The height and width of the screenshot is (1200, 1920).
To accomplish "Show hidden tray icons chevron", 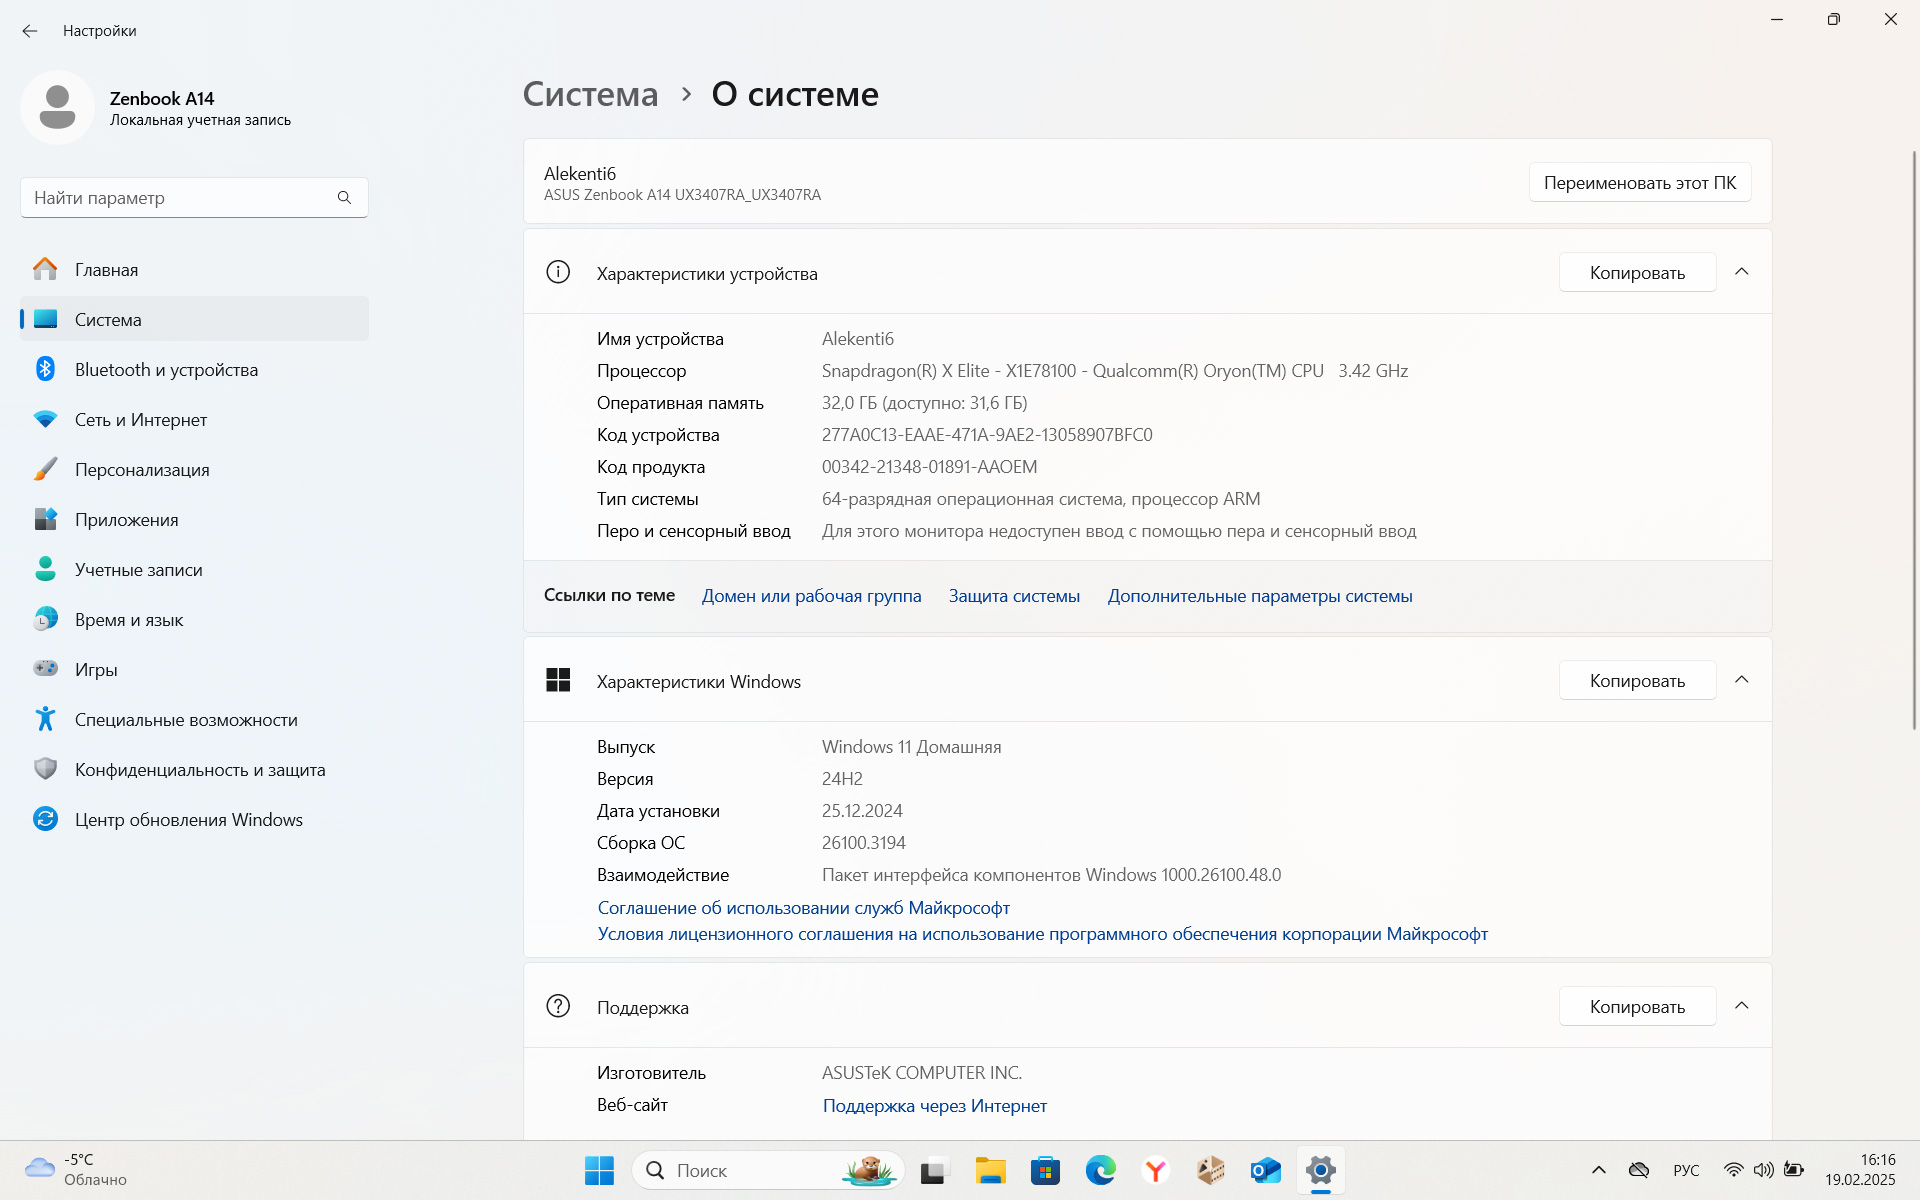I will click(1599, 1170).
